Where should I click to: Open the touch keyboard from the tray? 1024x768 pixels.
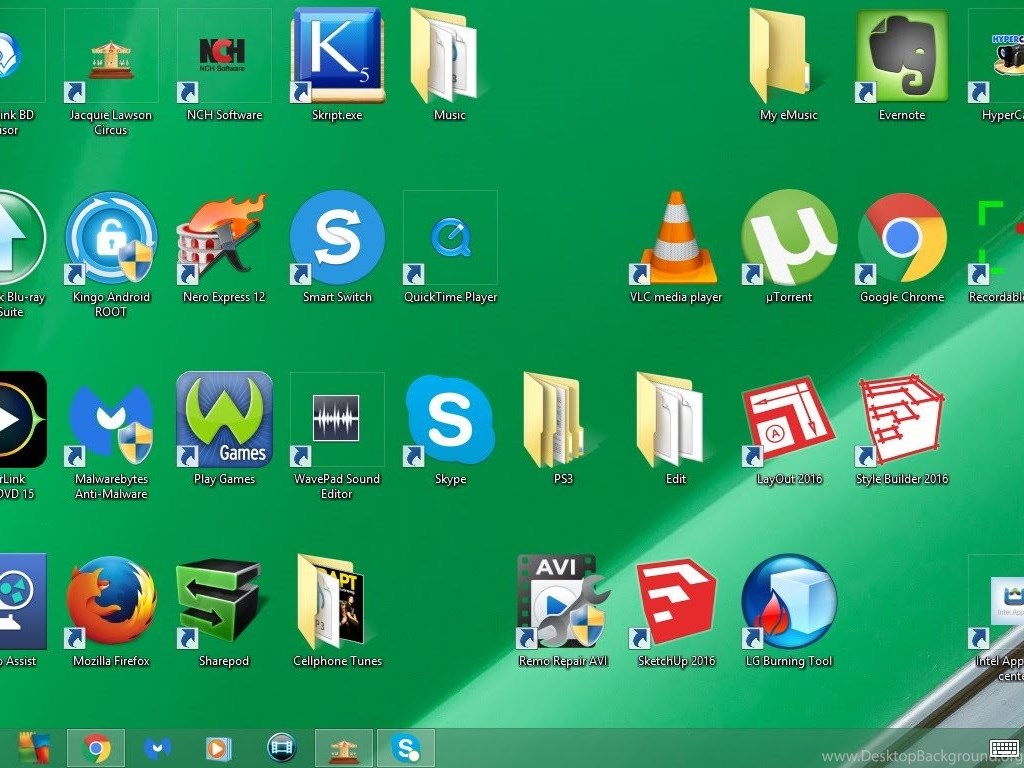pos(1004,749)
